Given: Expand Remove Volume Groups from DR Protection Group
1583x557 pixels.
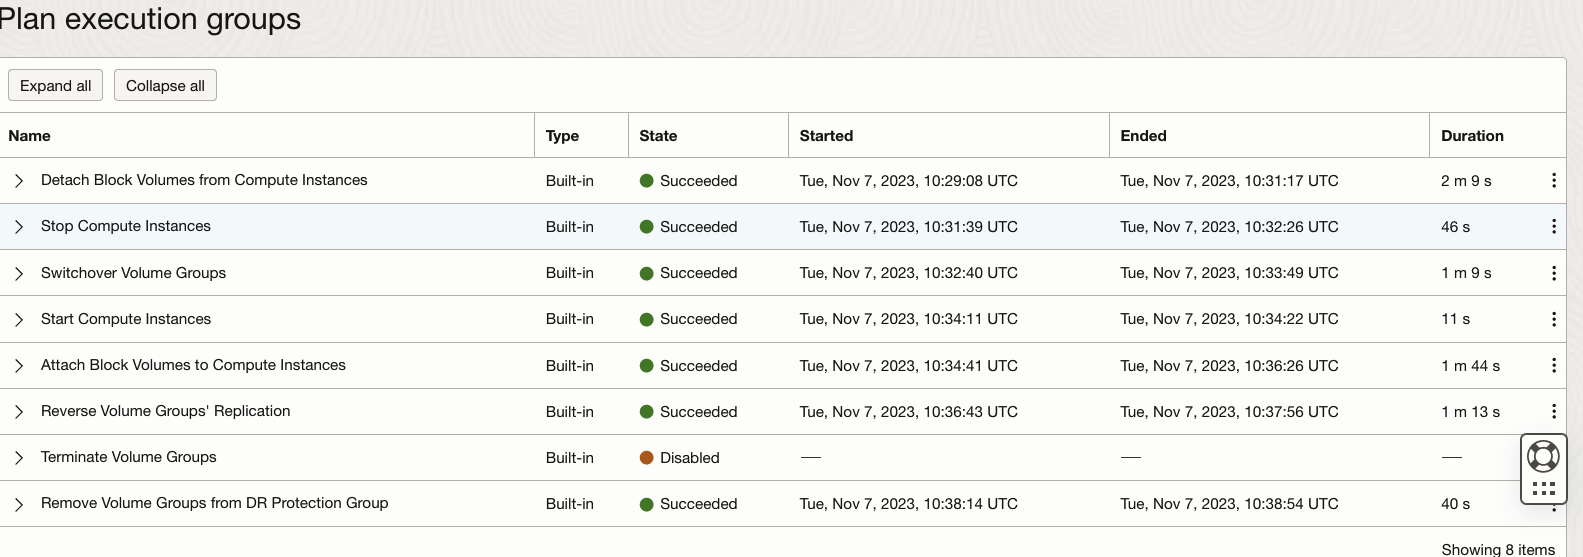Looking at the screenshot, I should [19, 504].
